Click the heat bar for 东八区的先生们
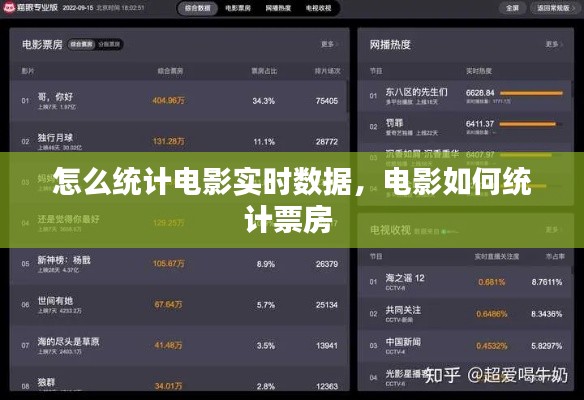The width and height of the screenshot is (584, 400). [531, 93]
